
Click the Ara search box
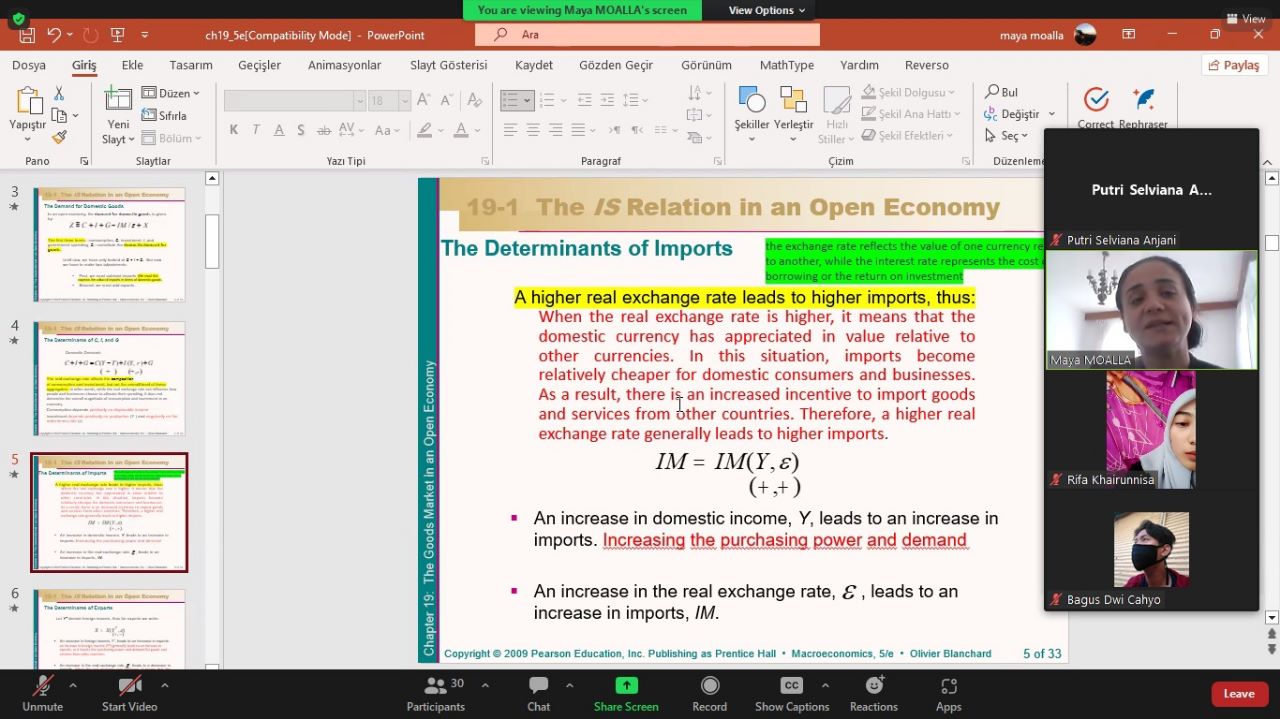646,35
